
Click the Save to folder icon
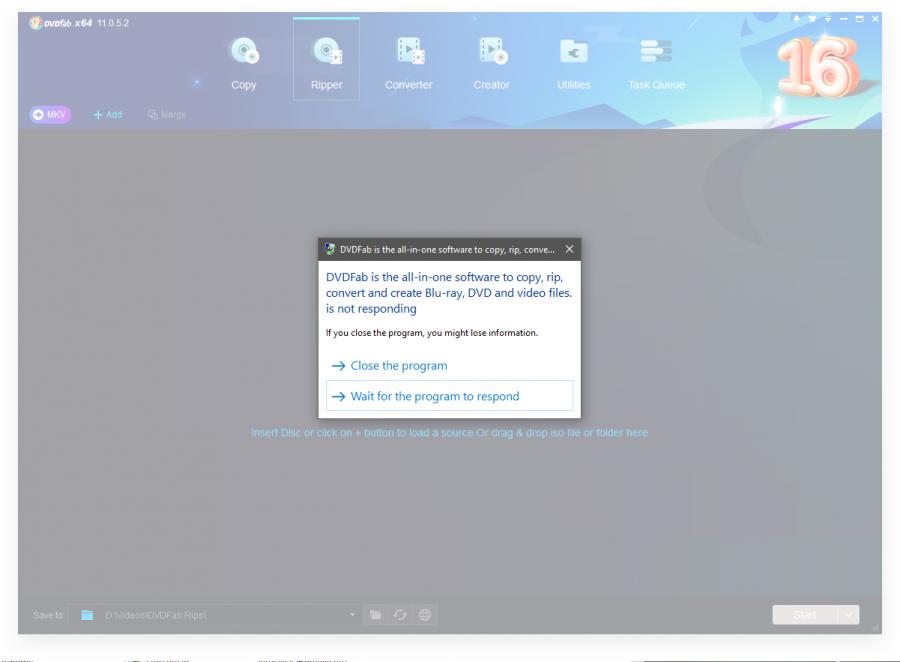(x=87, y=615)
